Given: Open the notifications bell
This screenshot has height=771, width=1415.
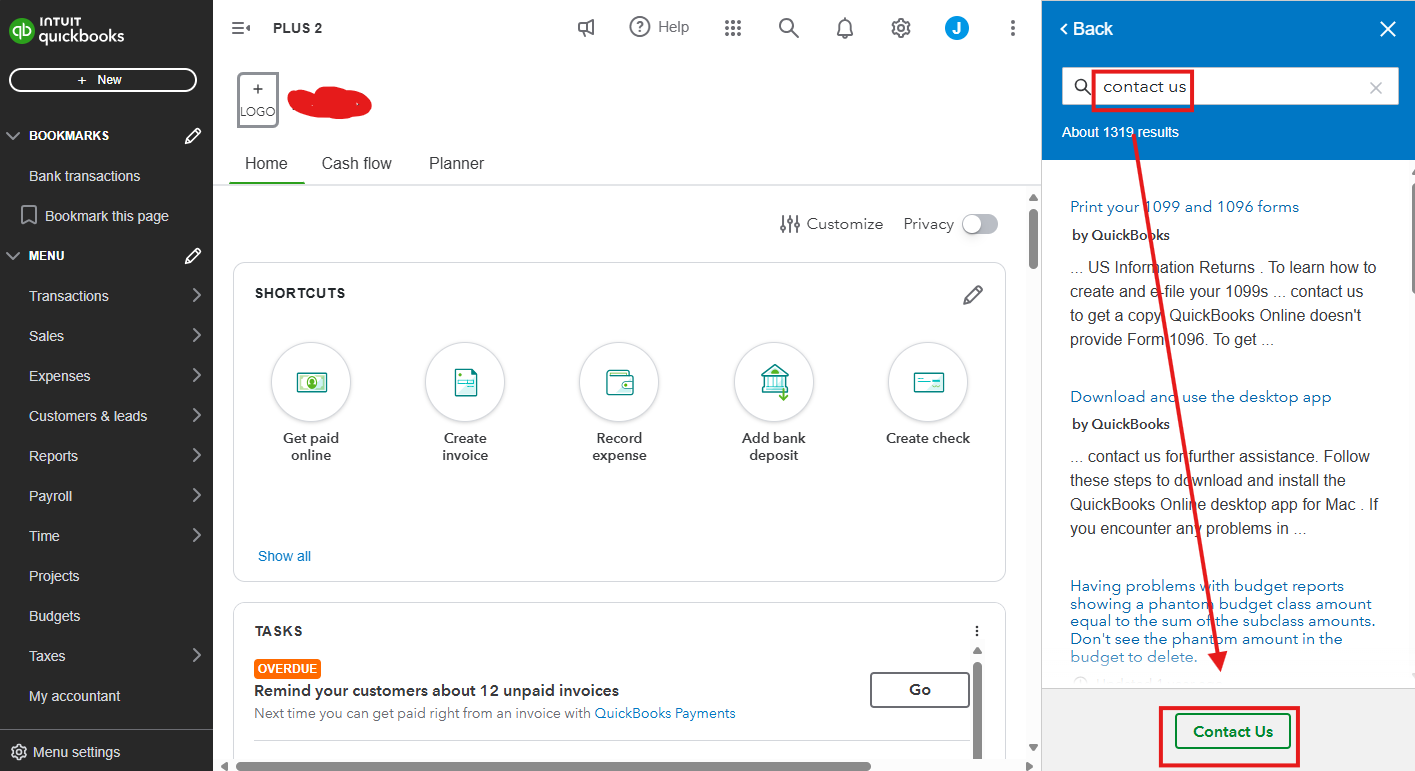Looking at the screenshot, I should tap(845, 28).
